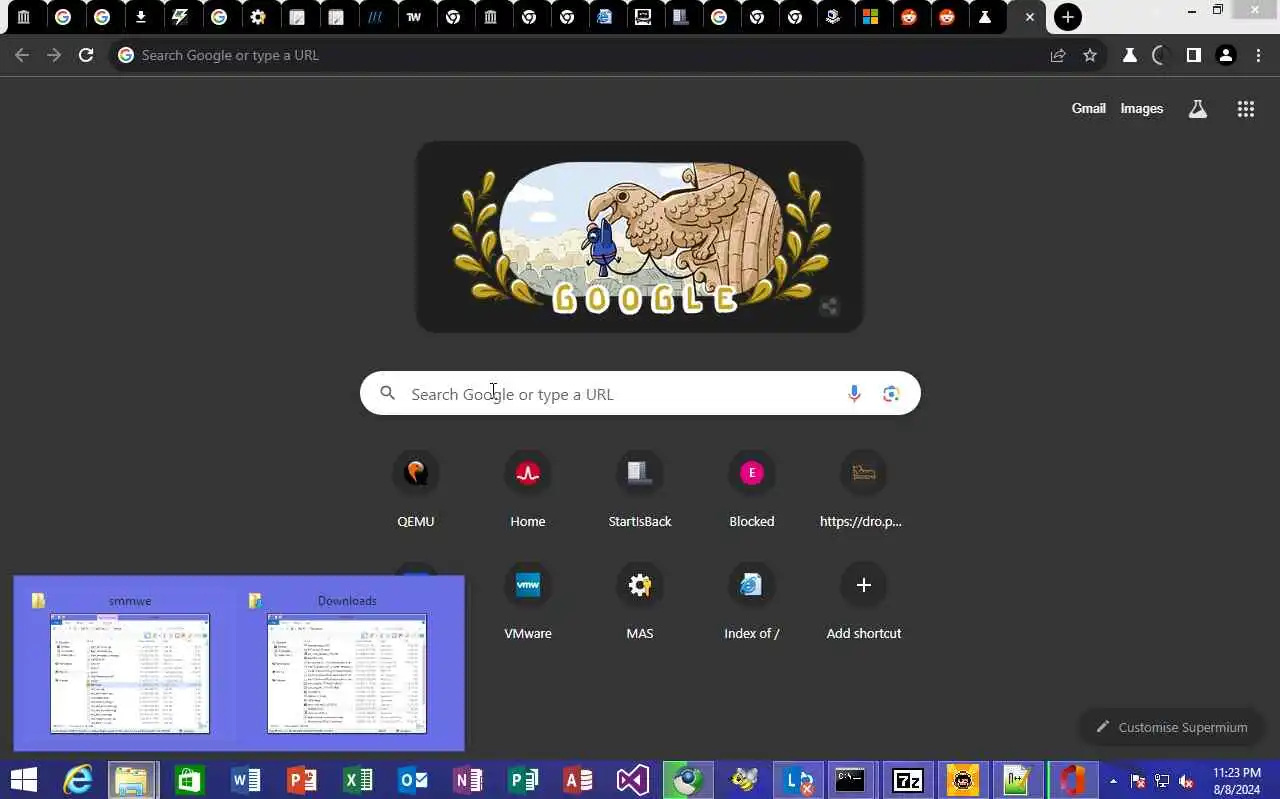Go forward to next page
Screen dimensions: 1280x799
point(54,55)
